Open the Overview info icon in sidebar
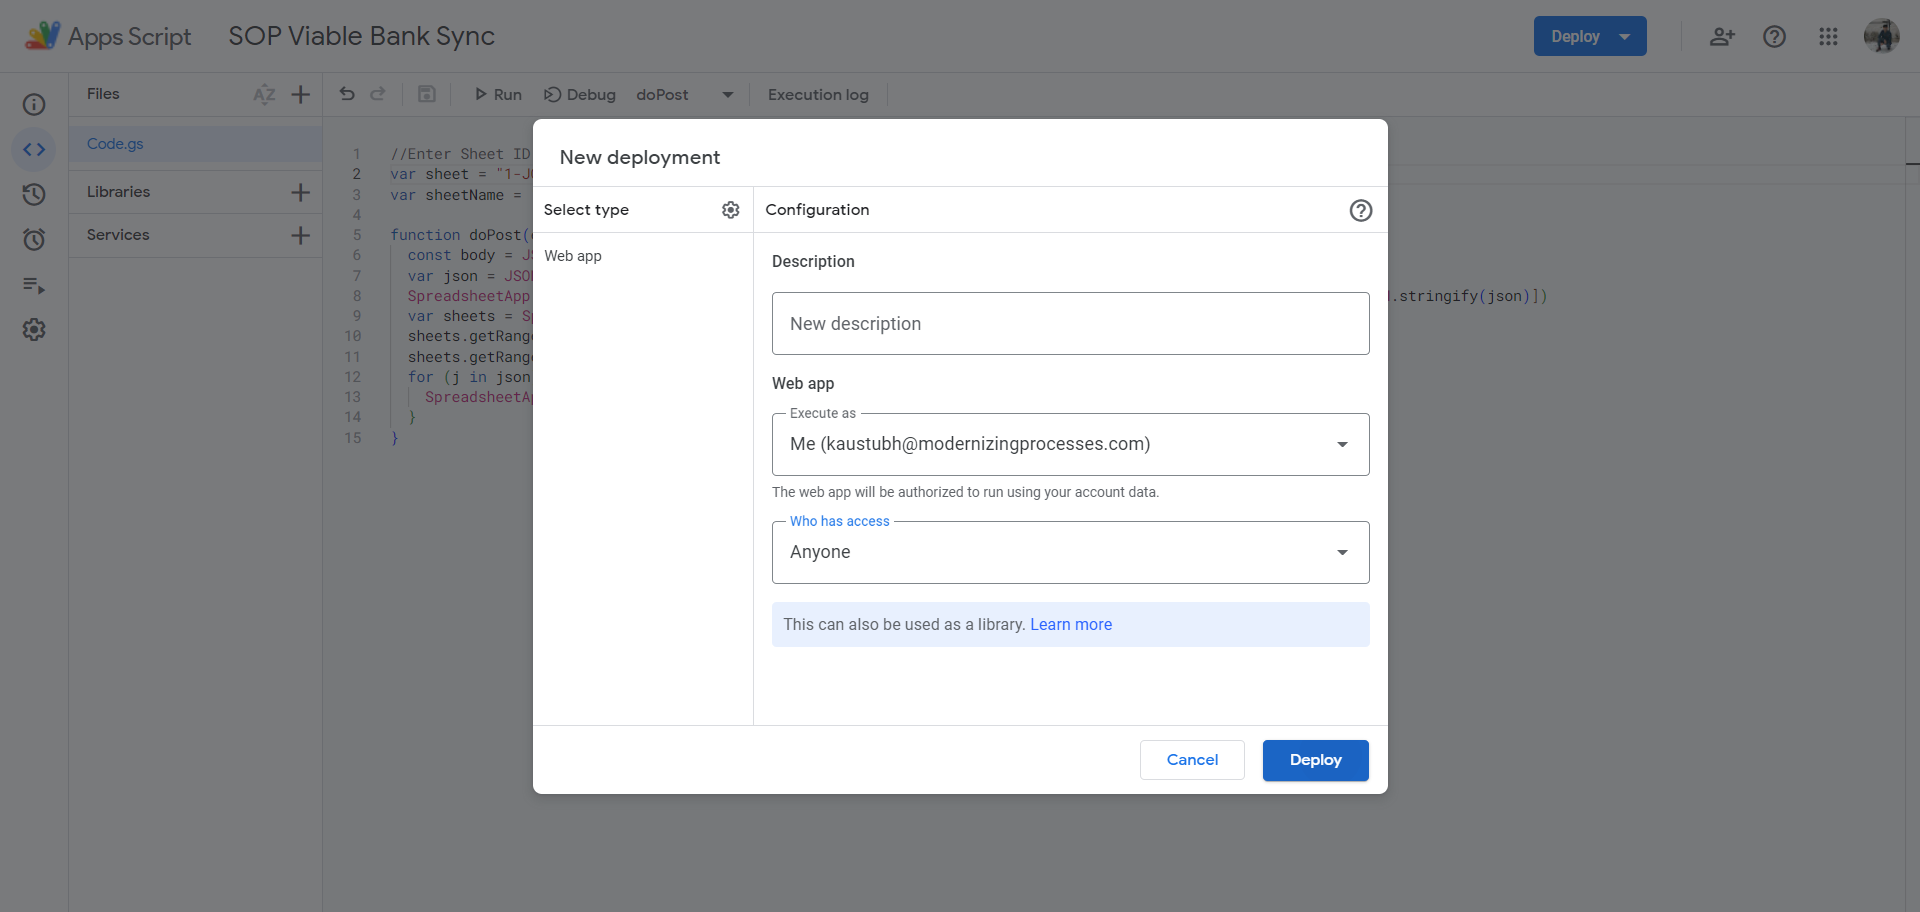1920x912 pixels. coord(34,105)
